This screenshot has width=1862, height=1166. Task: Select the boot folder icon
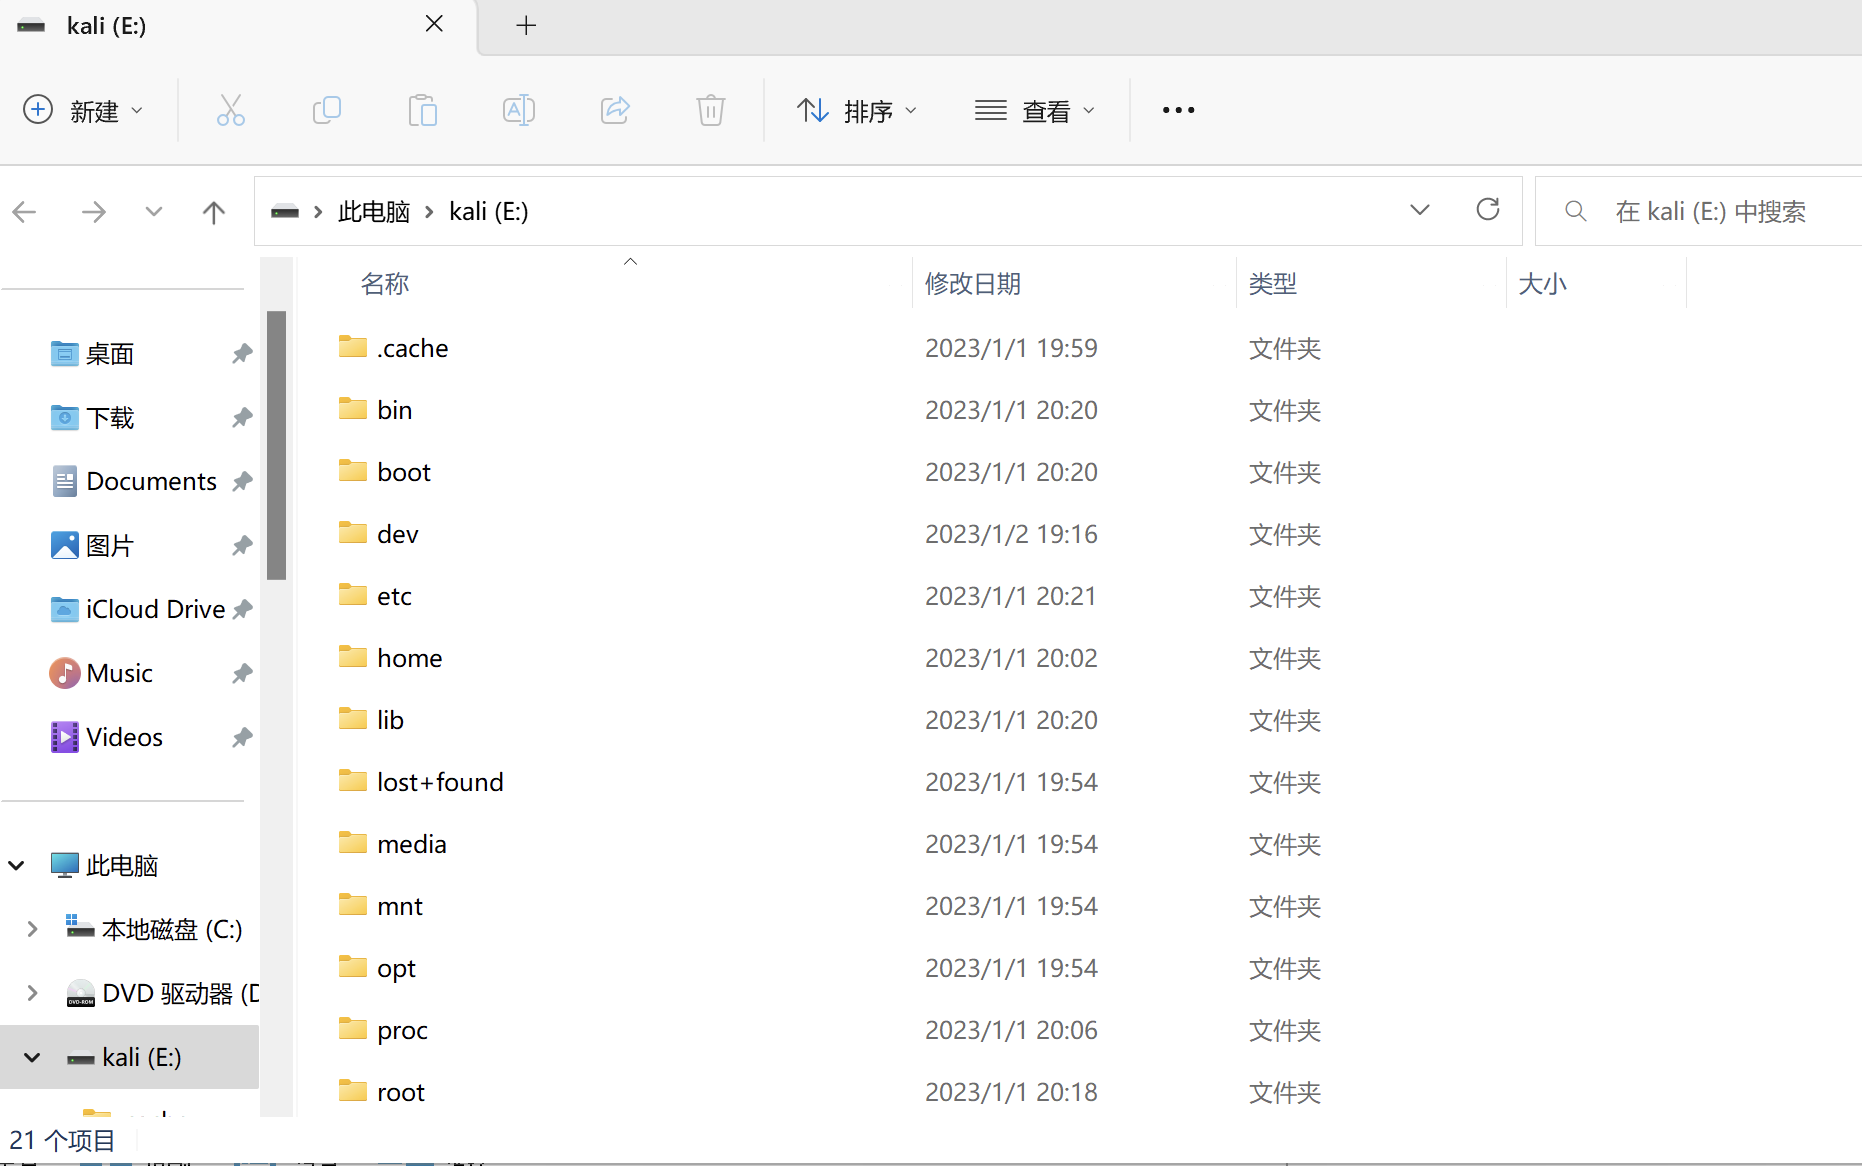pyautogui.click(x=353, y=471)
